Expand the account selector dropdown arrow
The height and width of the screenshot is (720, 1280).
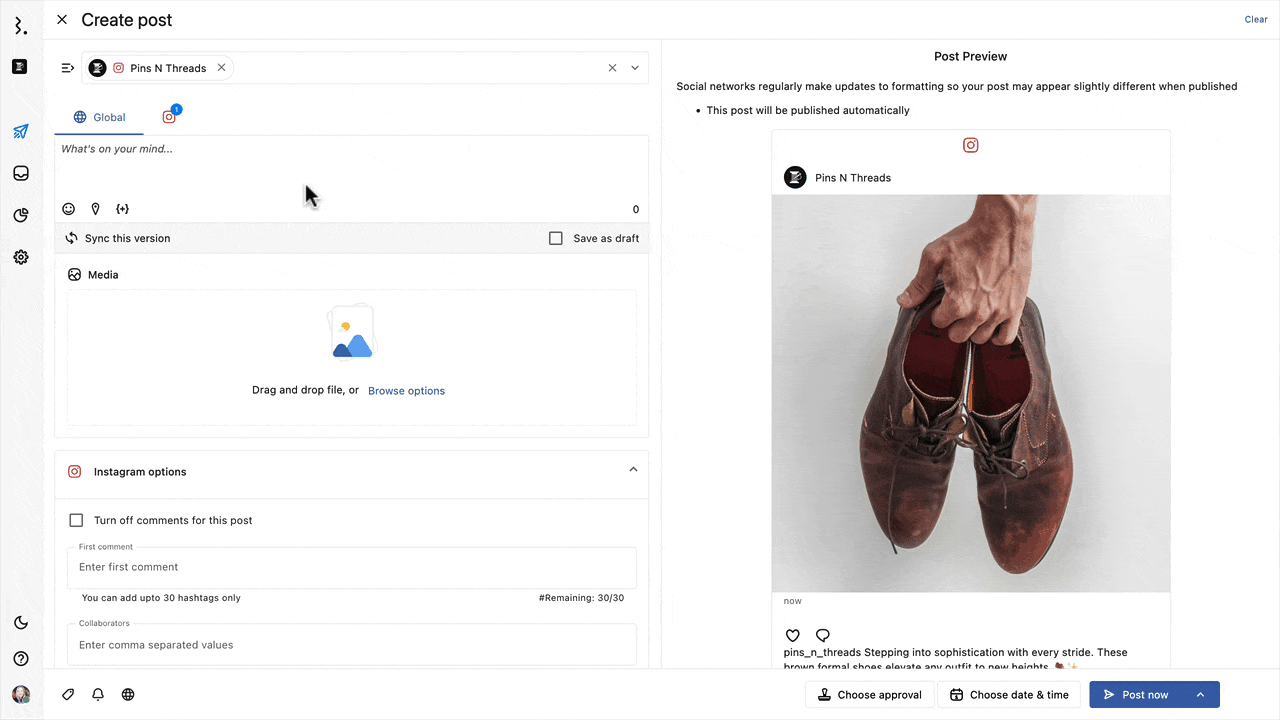[x=635, y=68]
